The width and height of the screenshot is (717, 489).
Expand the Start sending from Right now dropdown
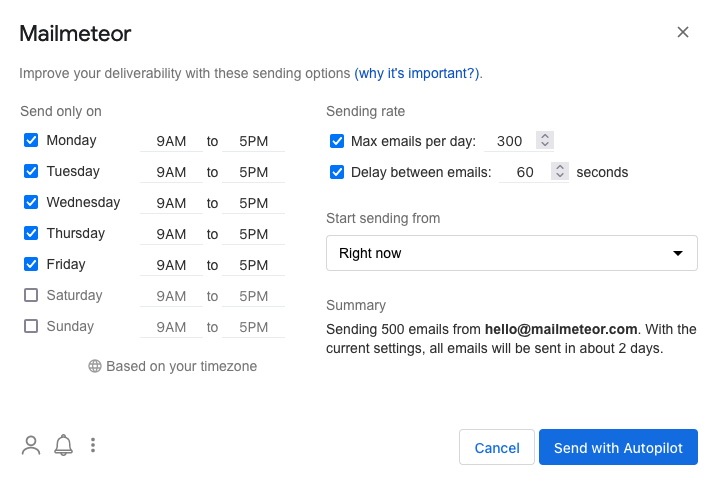tap(512, 253)
